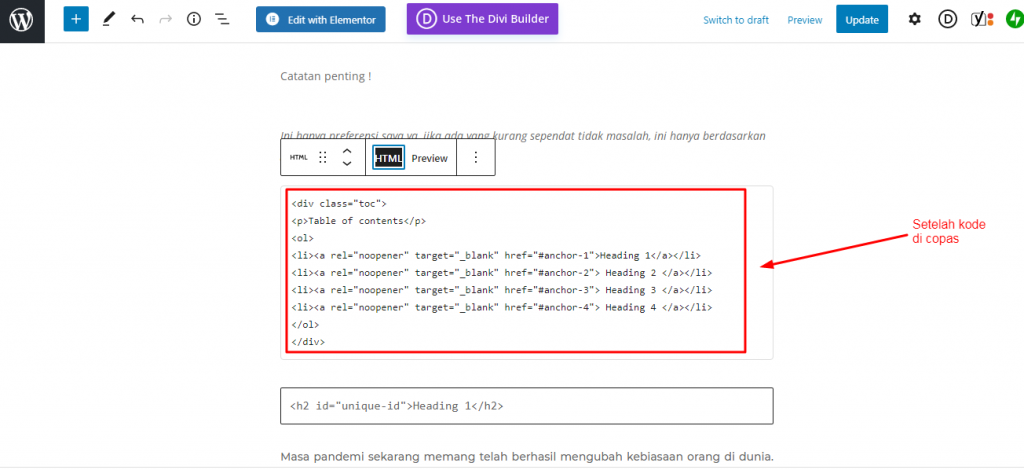Click the opening '<ol>' code line
The image size is (1024, 470).
click(302, 238)
